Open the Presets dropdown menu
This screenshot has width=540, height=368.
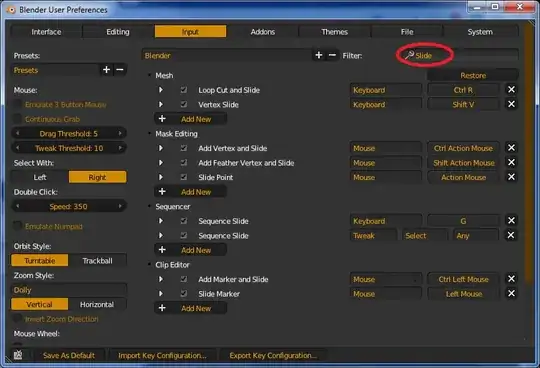(56, 70)
